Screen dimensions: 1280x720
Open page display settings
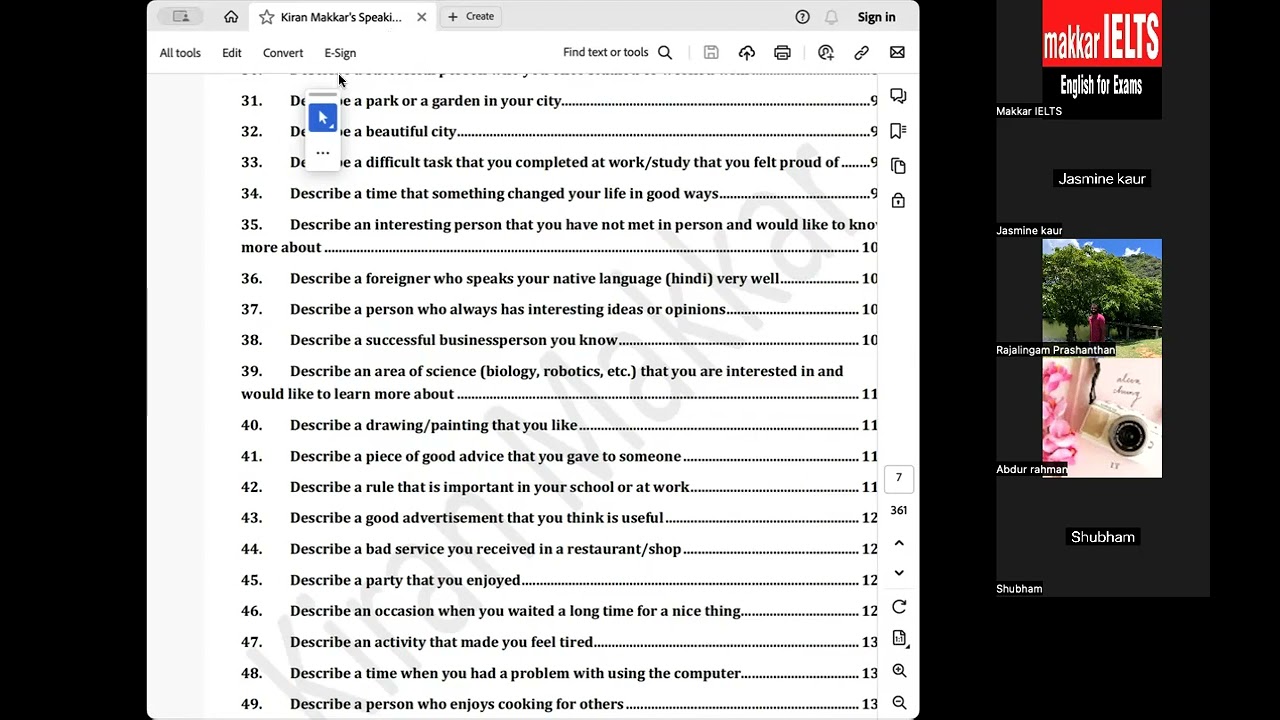click(x=899, y=638)
